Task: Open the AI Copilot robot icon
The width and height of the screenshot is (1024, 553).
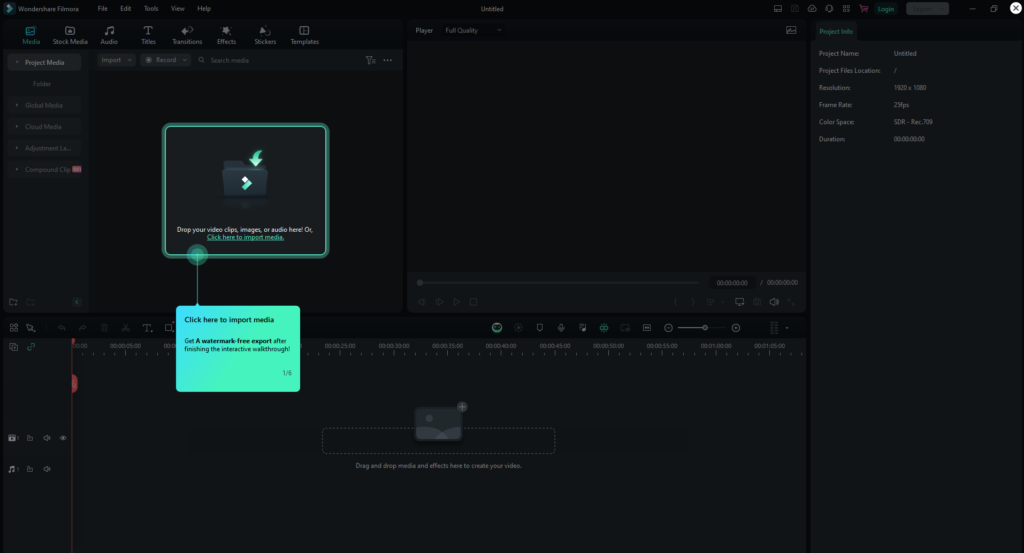Action: pyautogui.click(x=497, y=328)
